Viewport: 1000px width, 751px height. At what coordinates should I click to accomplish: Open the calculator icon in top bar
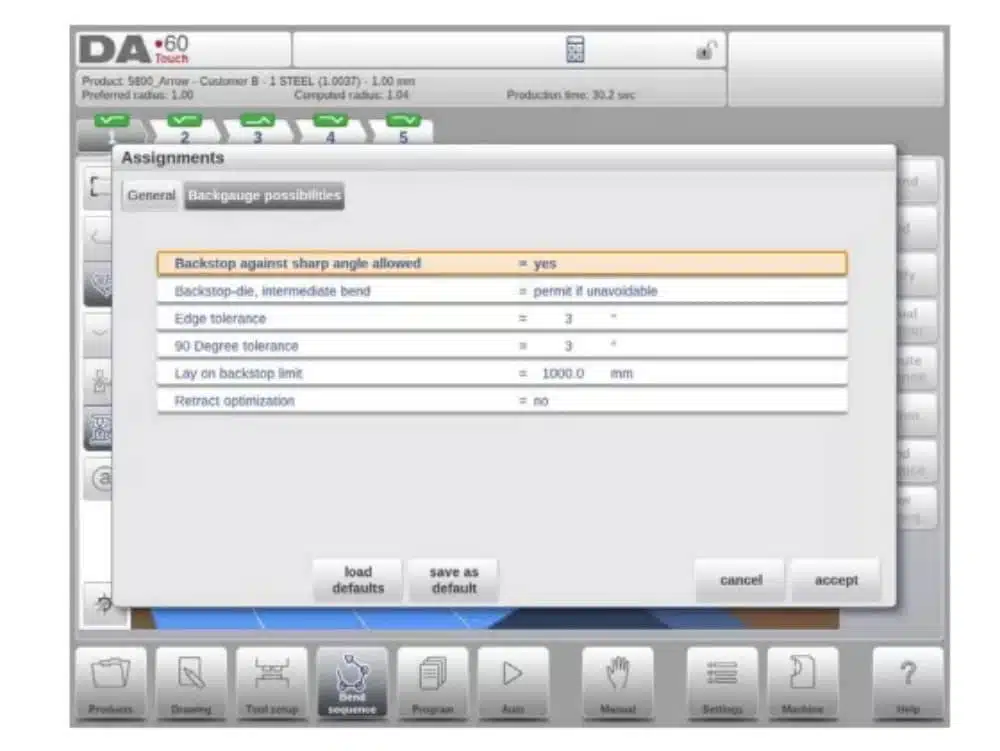[575, 50]
